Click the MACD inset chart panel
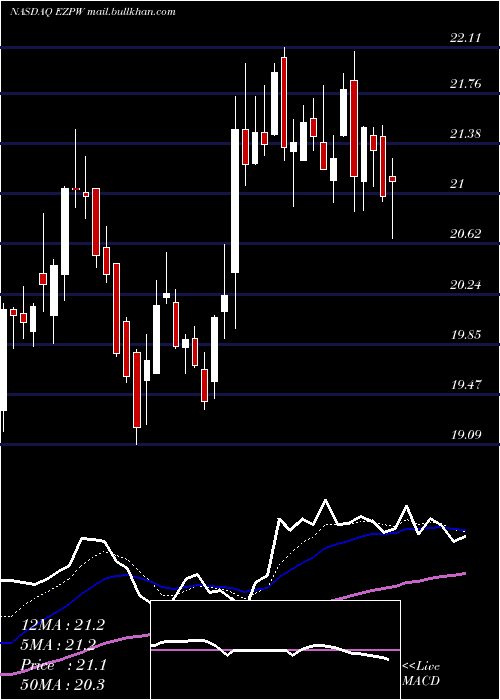This screenshot has width=500, height=700. pyautogui.click(x=275, y=650)
